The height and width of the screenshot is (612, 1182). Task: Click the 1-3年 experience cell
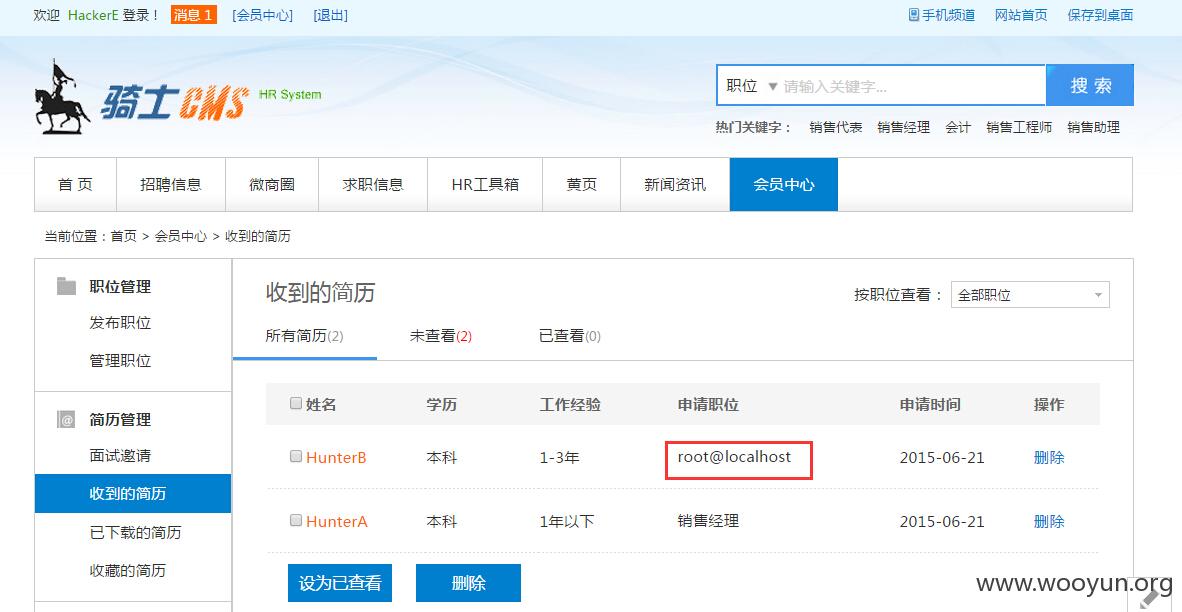pyautogui.click(x=559, y=457)
